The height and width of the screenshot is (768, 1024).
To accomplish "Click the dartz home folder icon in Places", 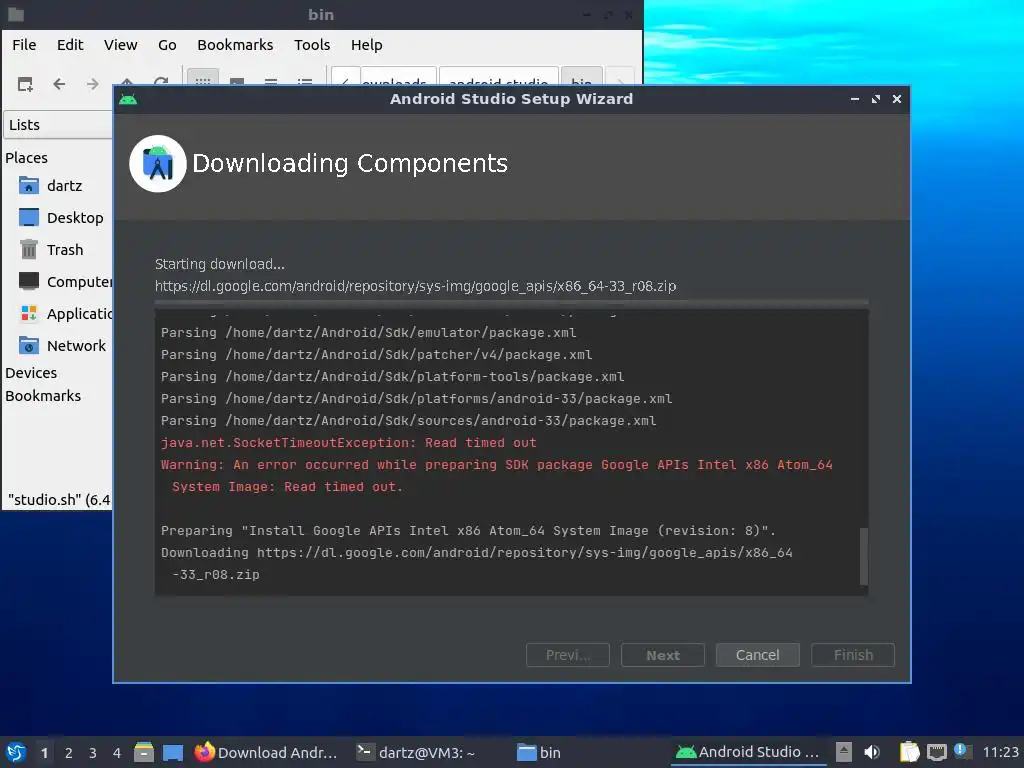I will [x=29, y=185].
